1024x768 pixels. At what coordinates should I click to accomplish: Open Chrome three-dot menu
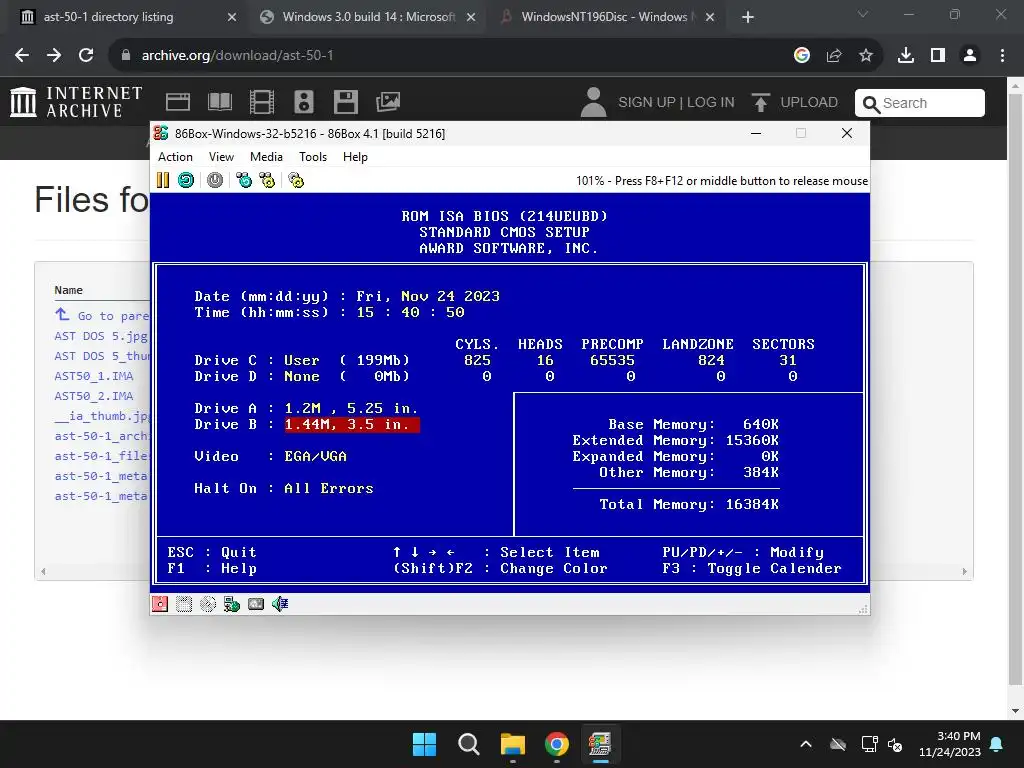click(1002, 56)
